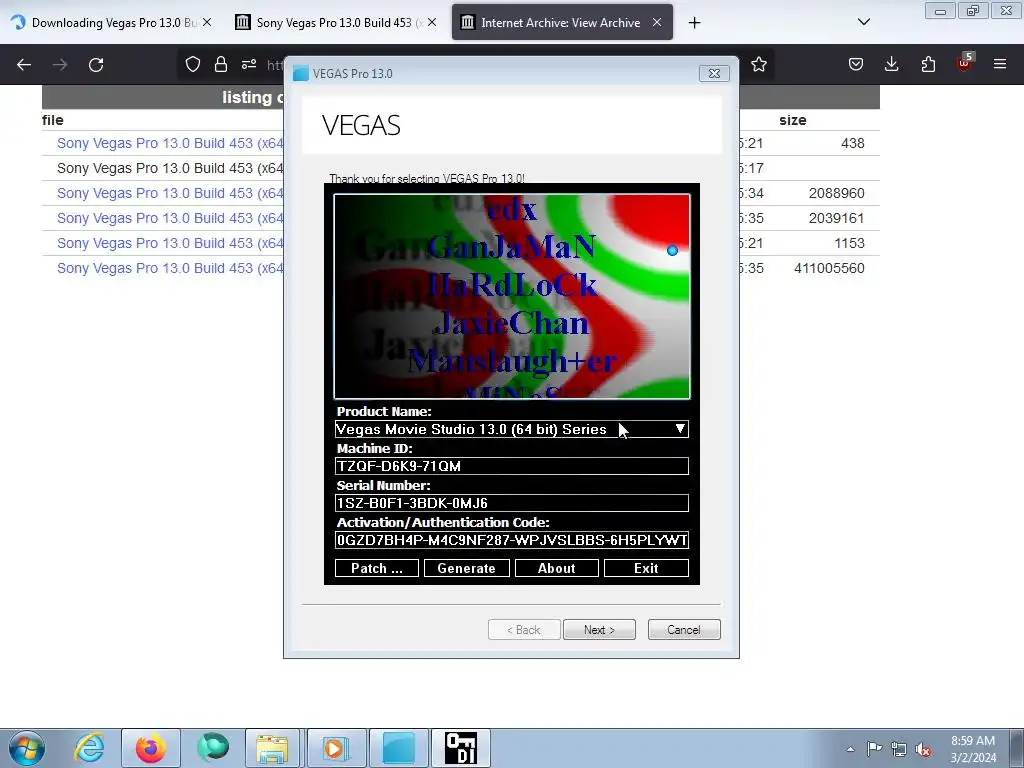Open Windows Explorer from the taskbar
Image resolution: width=1024 pixels, height=768 pixels.
click(272, 748)
